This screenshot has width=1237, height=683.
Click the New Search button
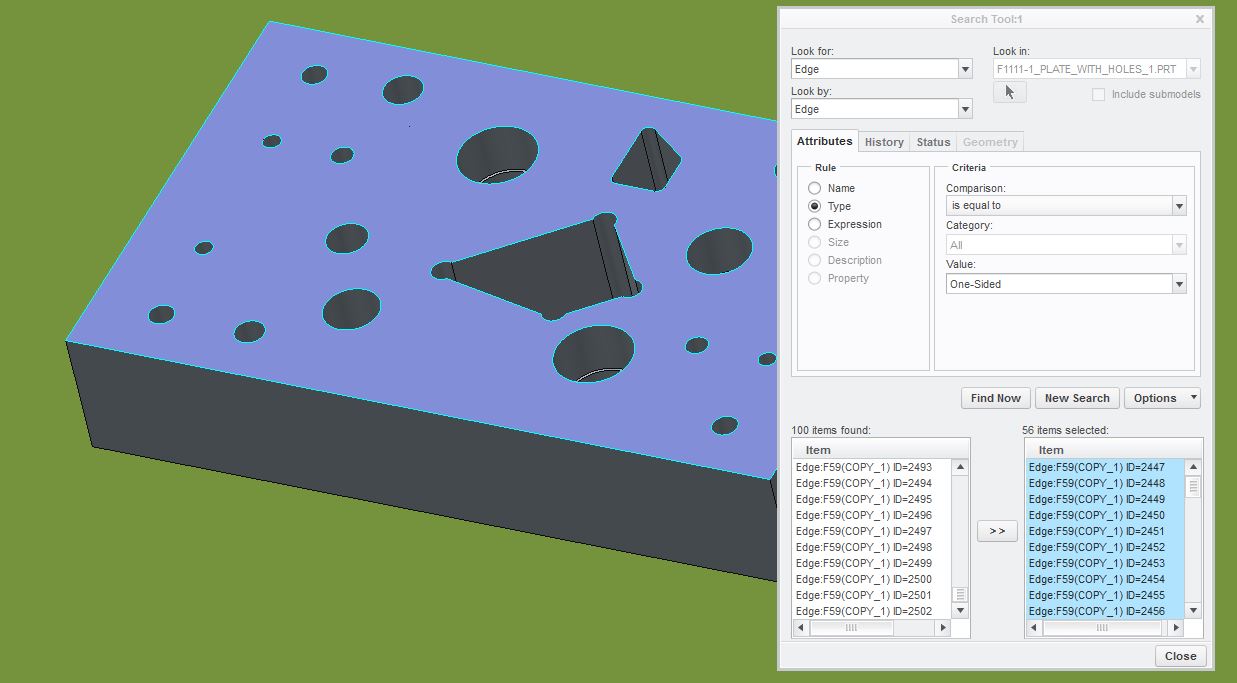(x=1077, y=398)
